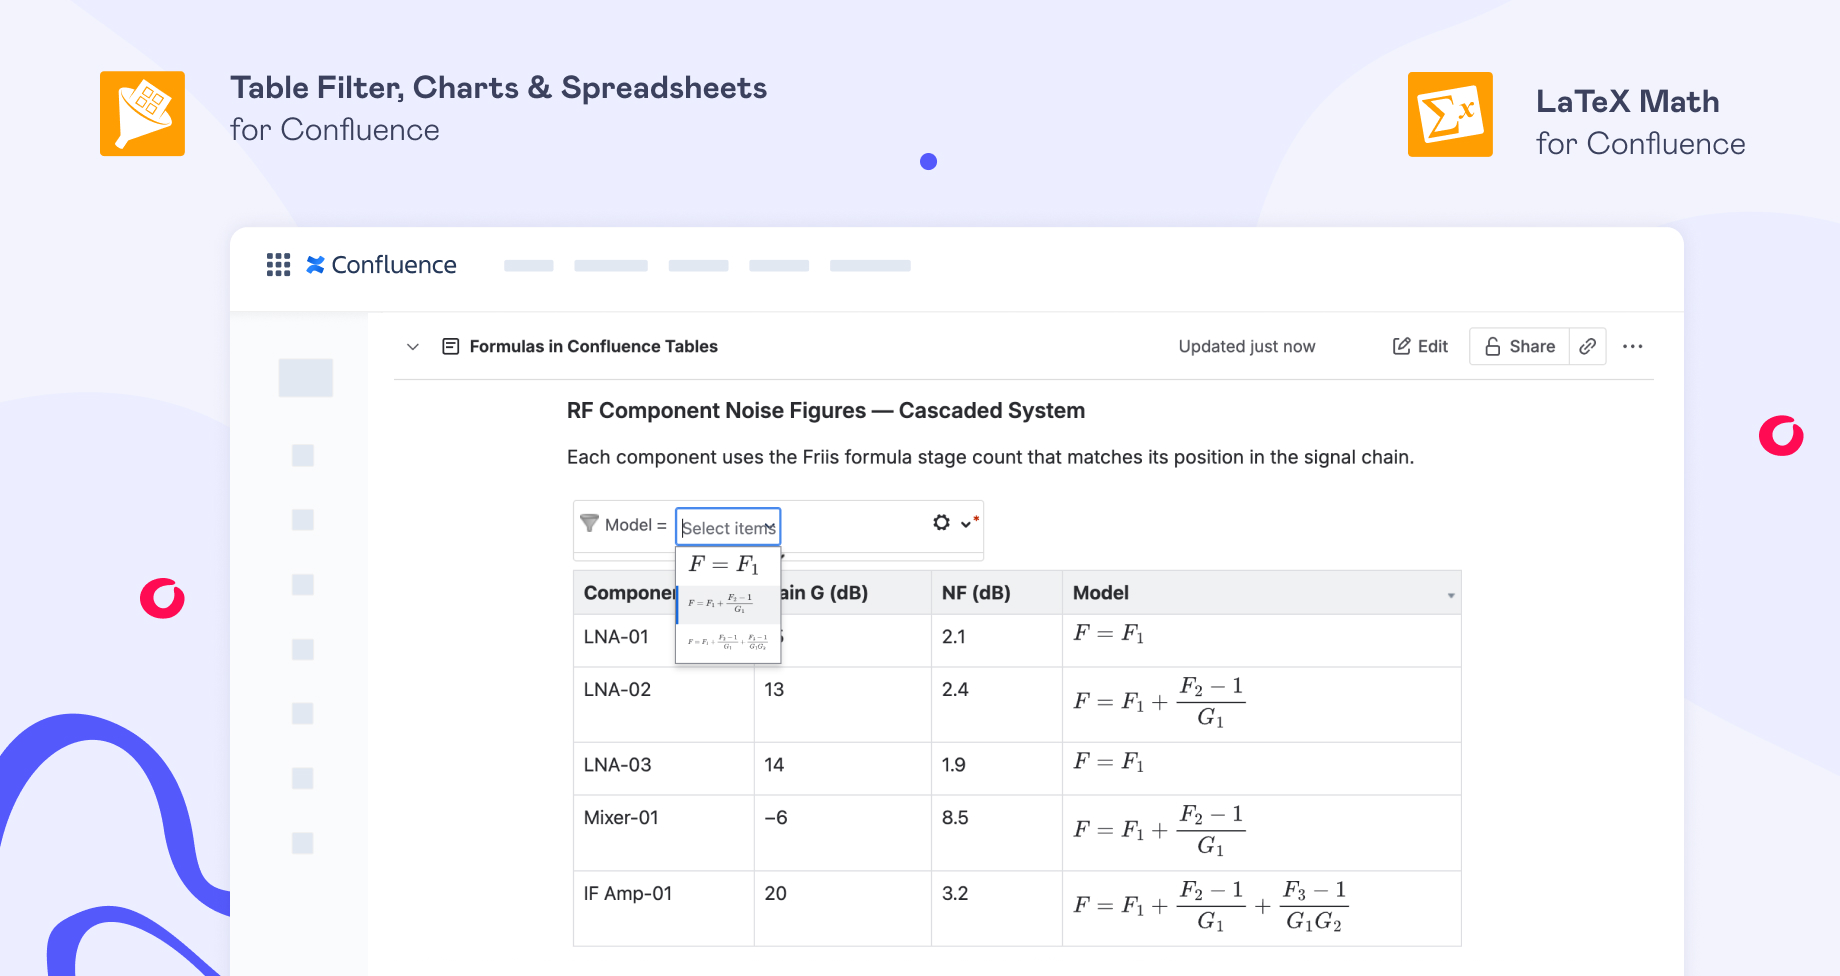Choose F = F1 option in dropdown list
This screenshot has width=1840, height=976.
tap(728, 565)
